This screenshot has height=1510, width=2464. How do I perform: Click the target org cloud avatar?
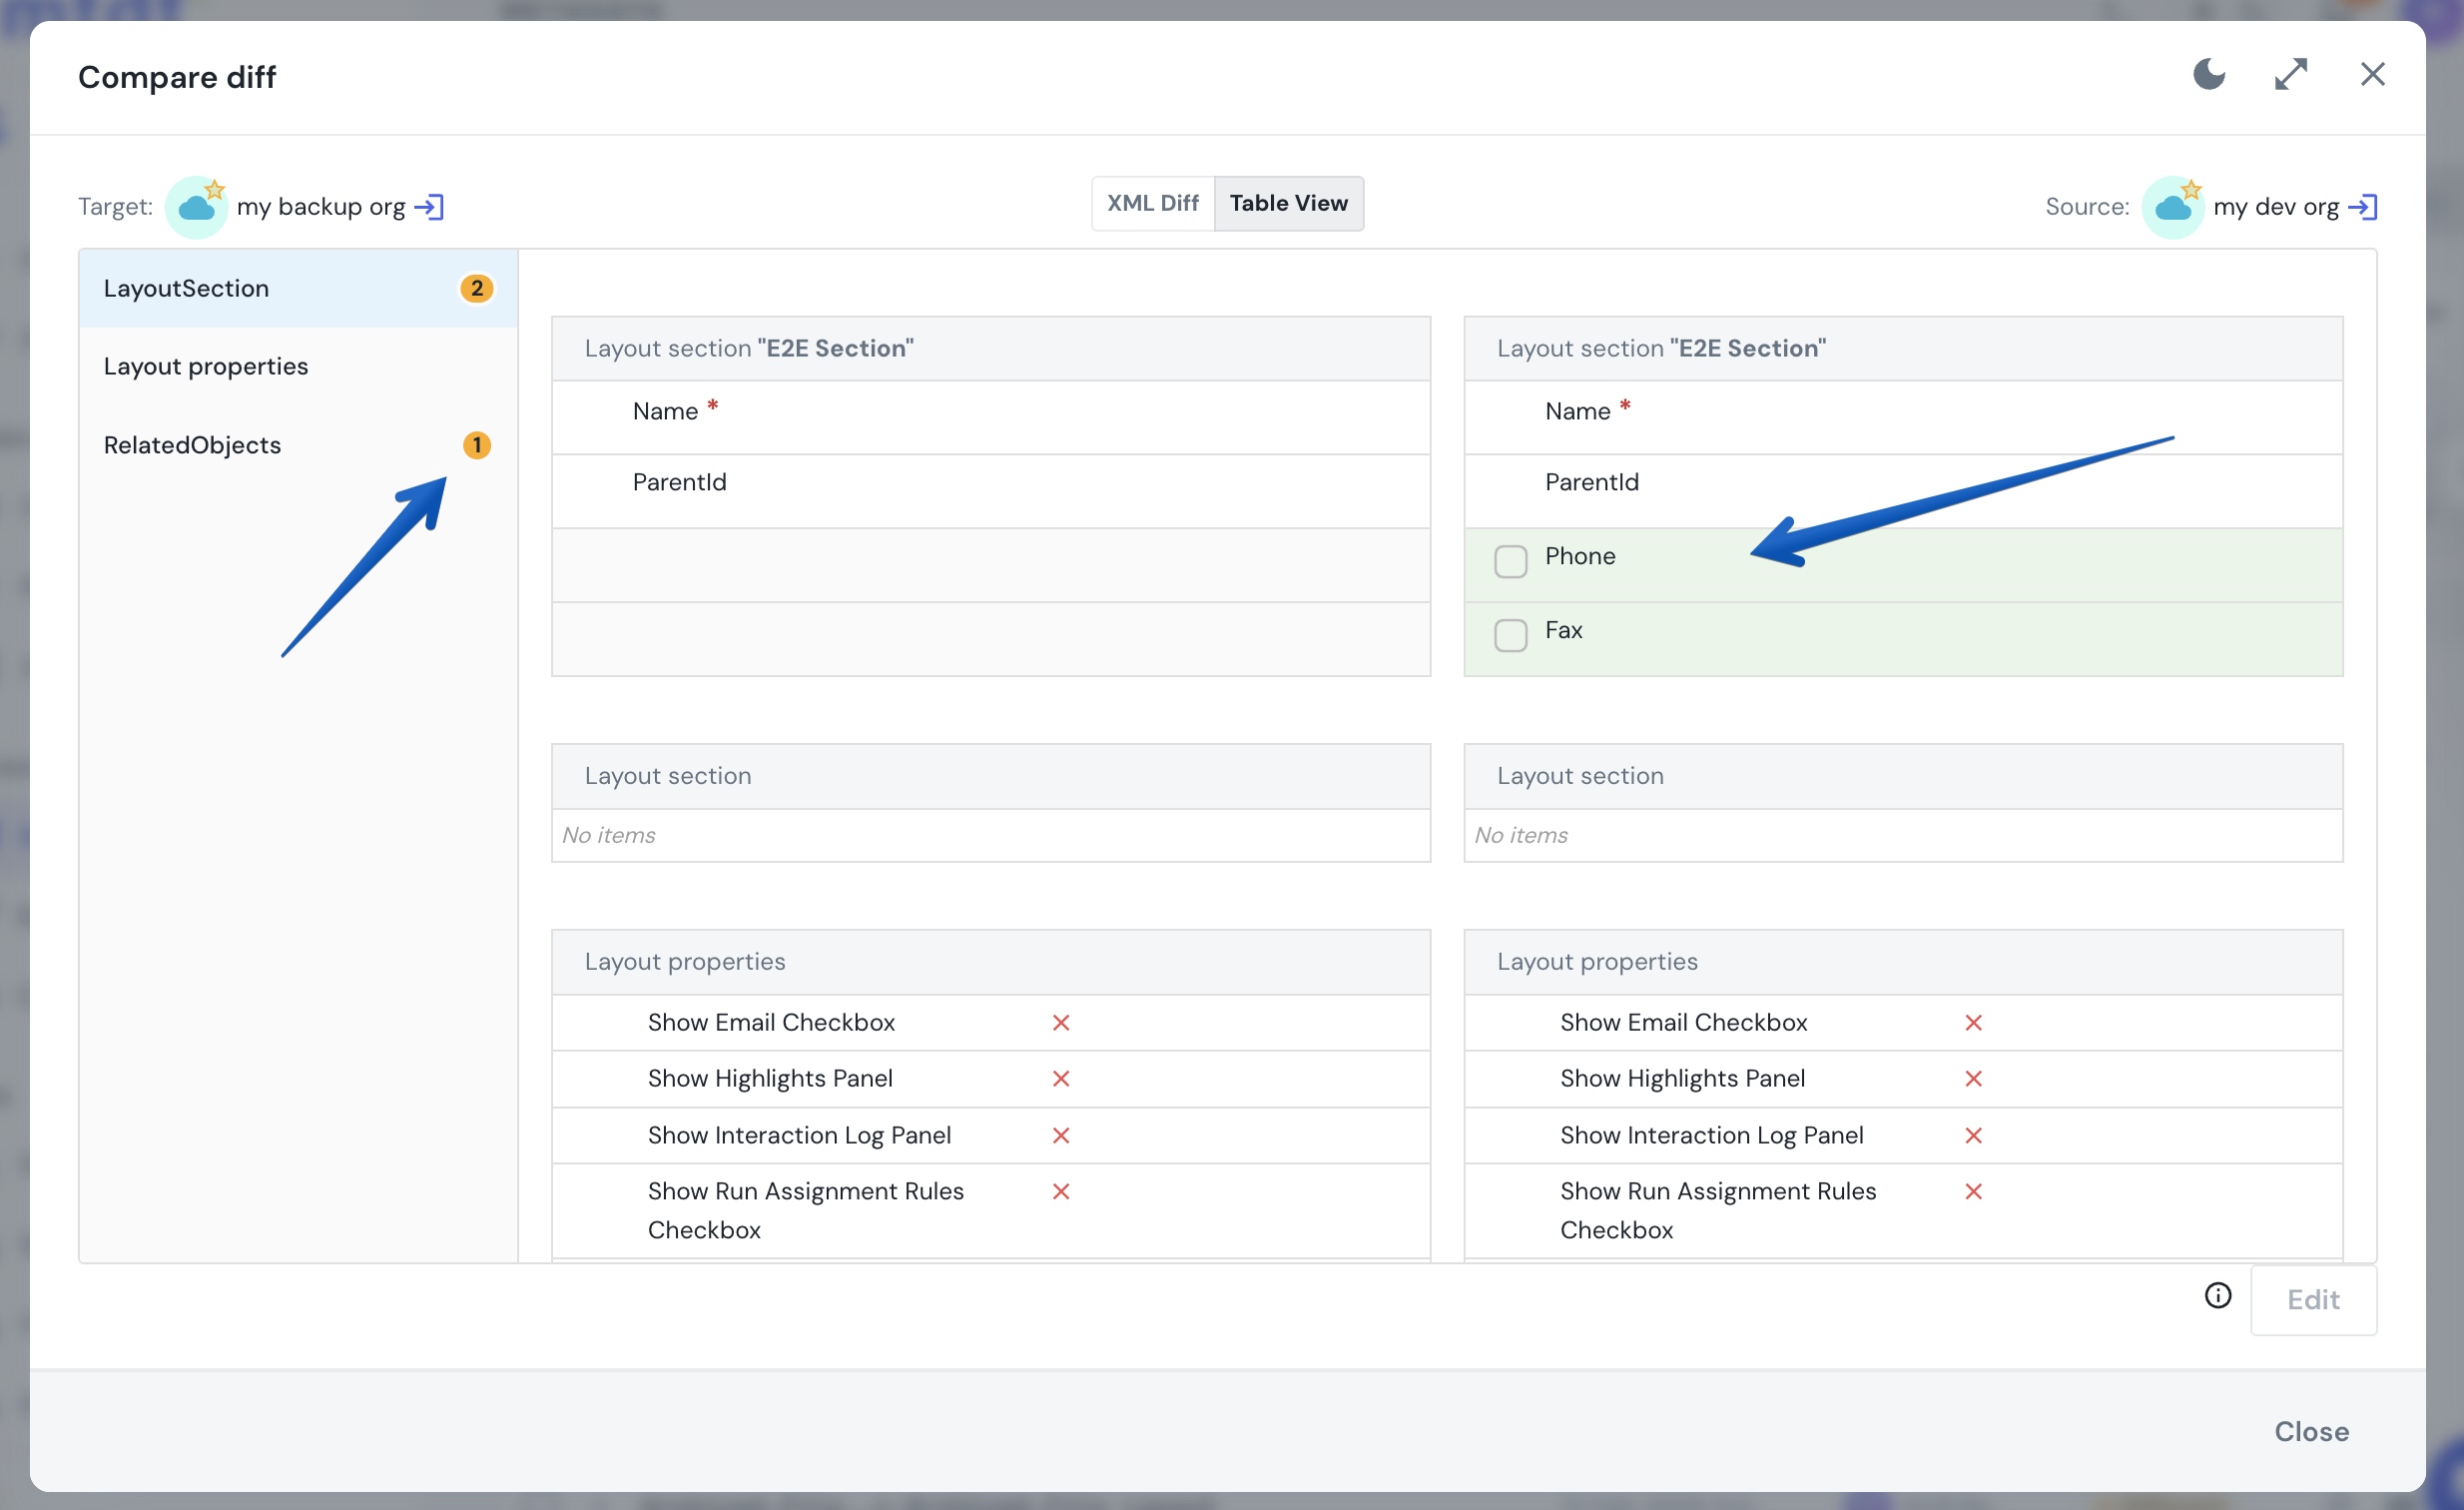pyautogui.click(x=196, y=207)
